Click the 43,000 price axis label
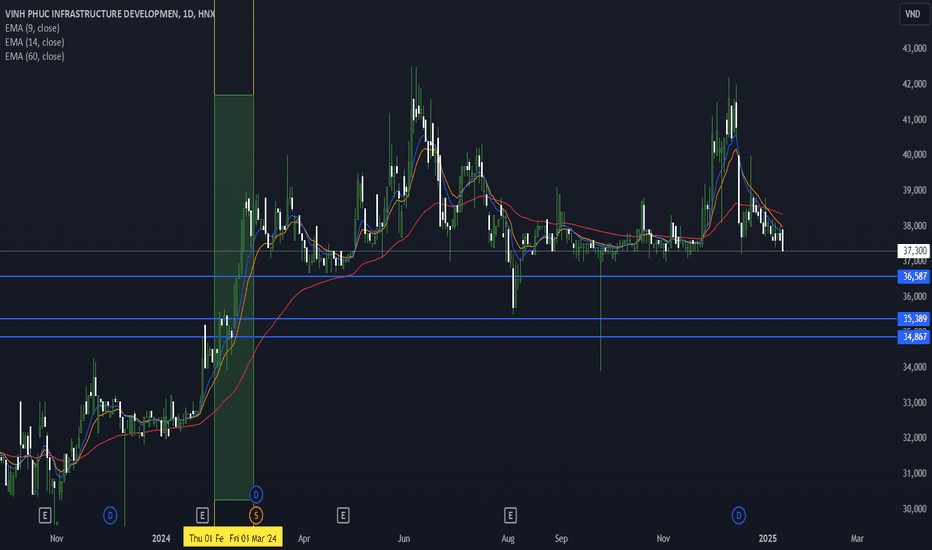 pyautogui.click(x=914, y=49)
